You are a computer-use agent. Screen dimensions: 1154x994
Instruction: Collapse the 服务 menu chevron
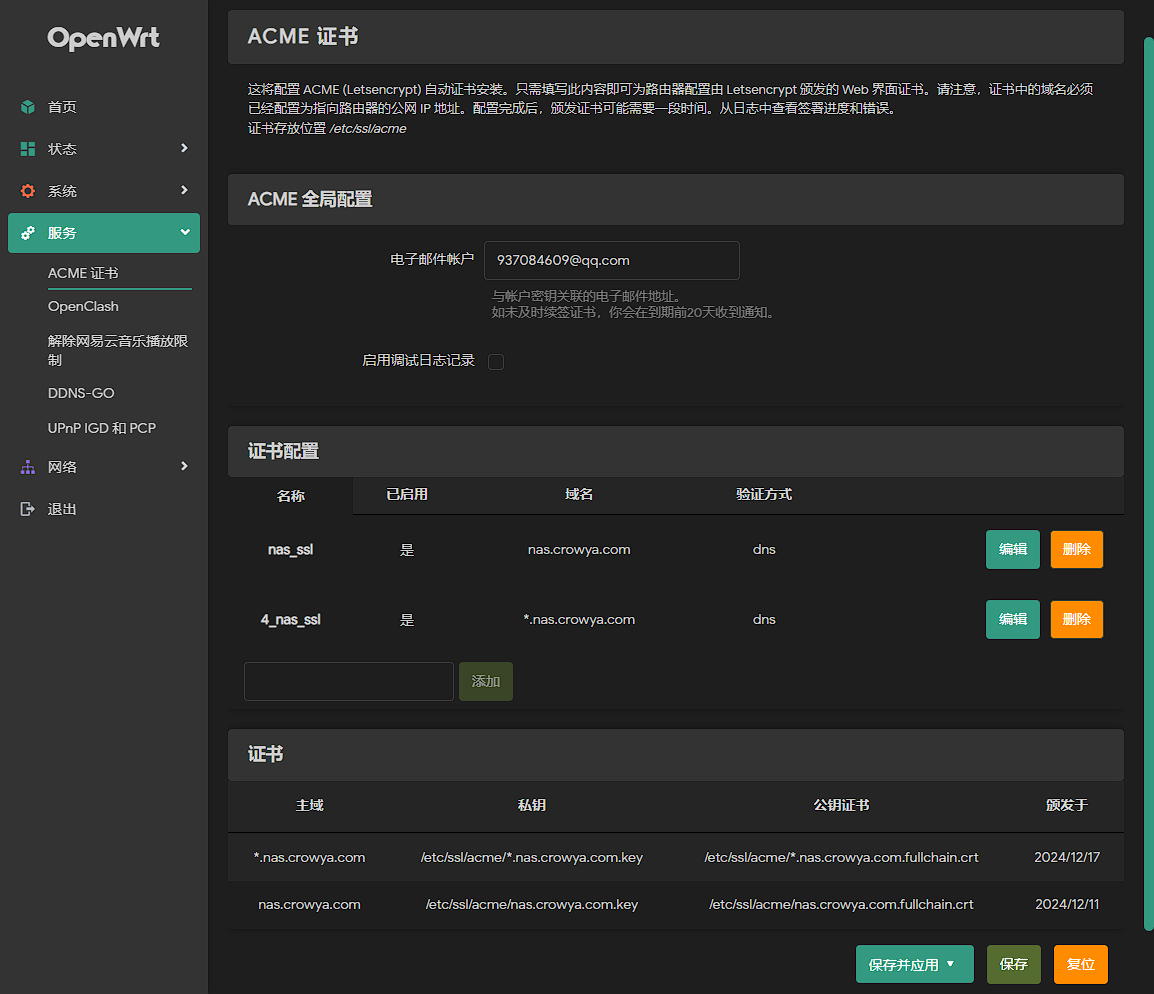185,232
